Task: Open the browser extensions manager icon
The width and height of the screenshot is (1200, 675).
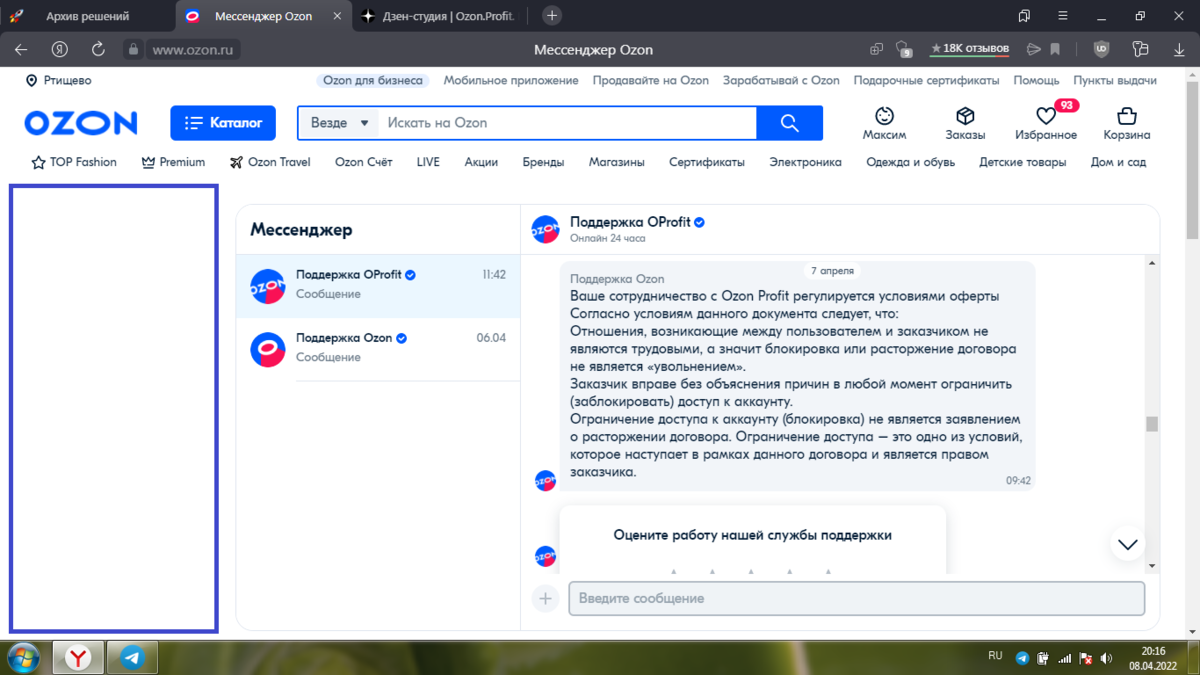Action: [x=1139, y=49]
